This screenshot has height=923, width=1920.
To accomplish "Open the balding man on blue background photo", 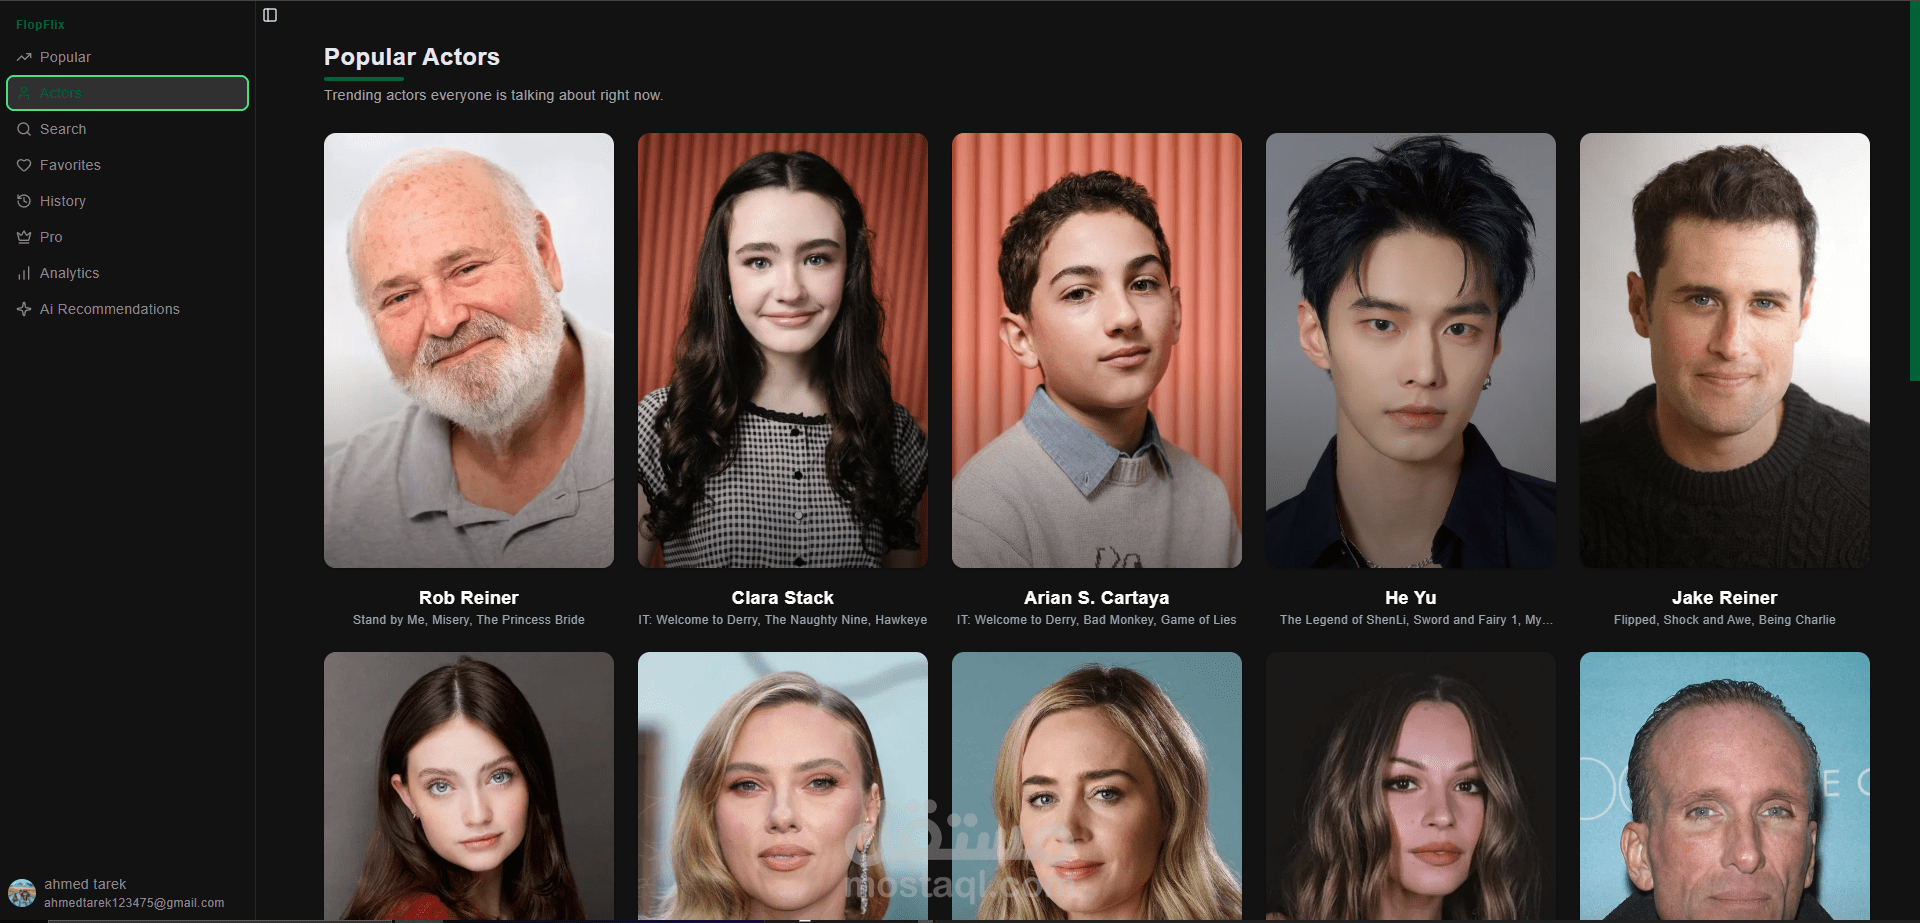I will pos(1725,786).
